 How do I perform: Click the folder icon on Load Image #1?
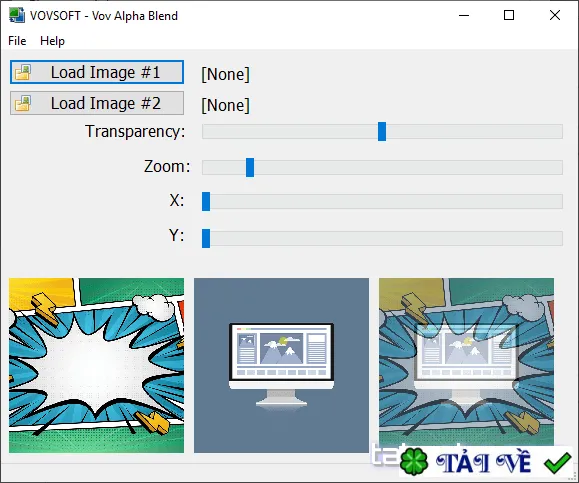tap(23, 72)
